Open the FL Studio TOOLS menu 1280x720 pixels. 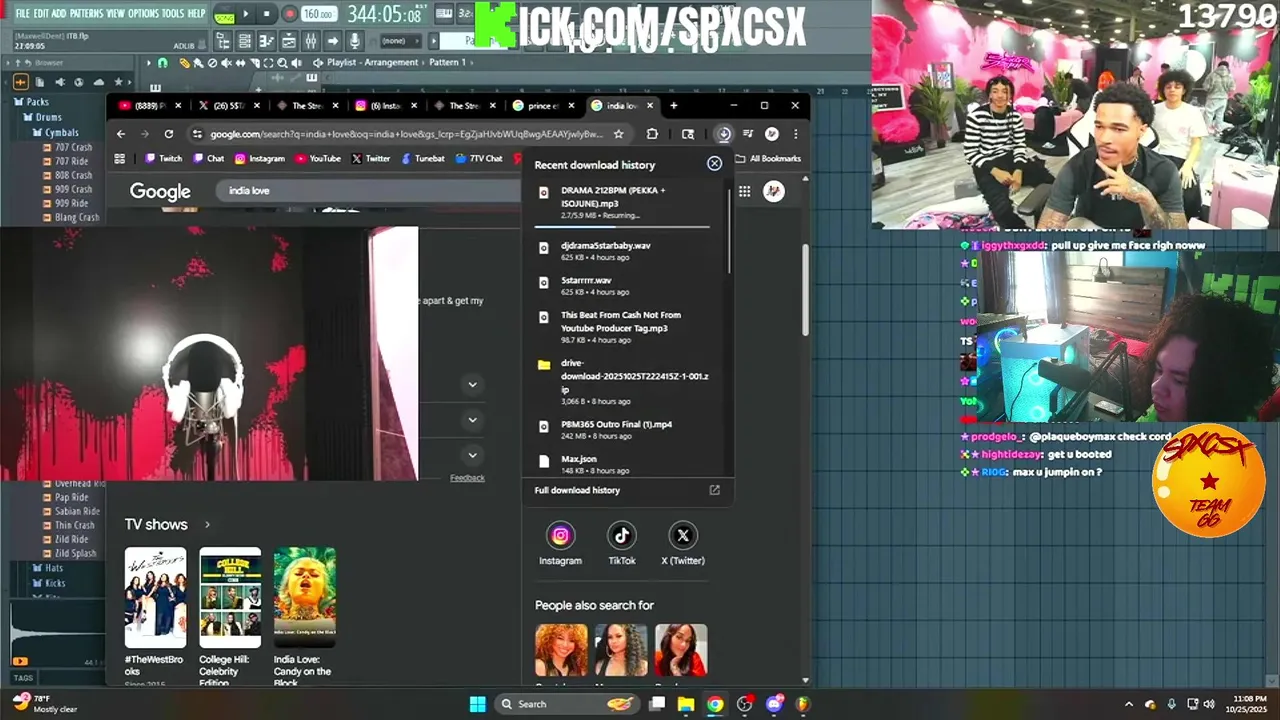[174, 14]
